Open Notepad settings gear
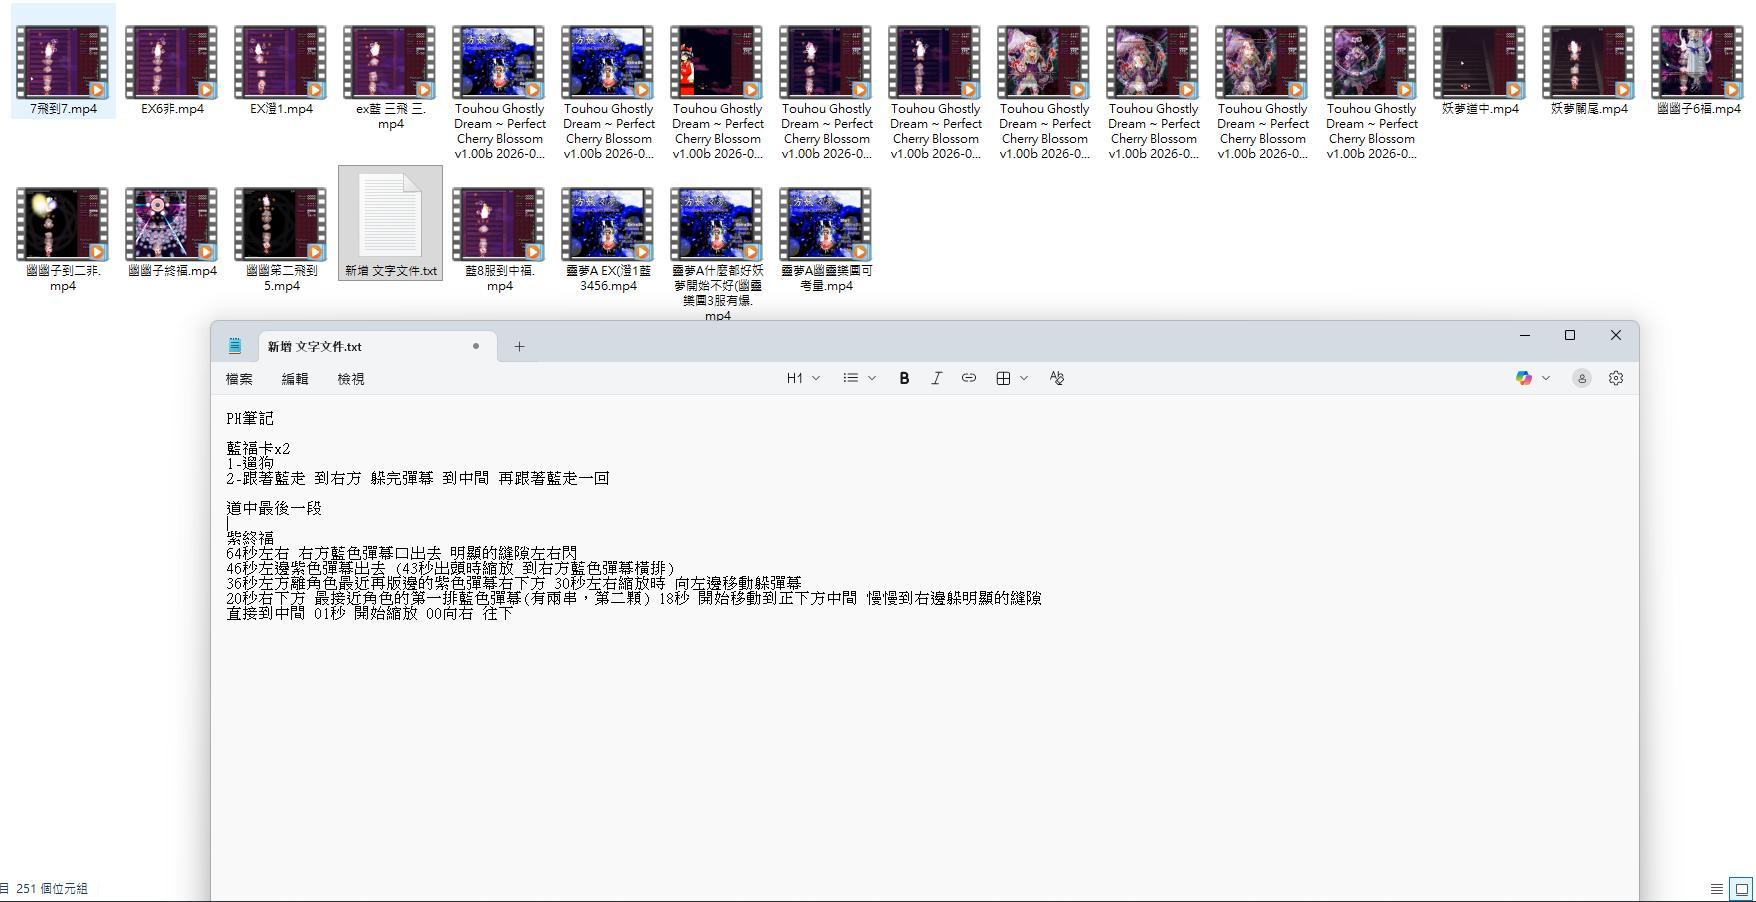 tap(1616, 378)
